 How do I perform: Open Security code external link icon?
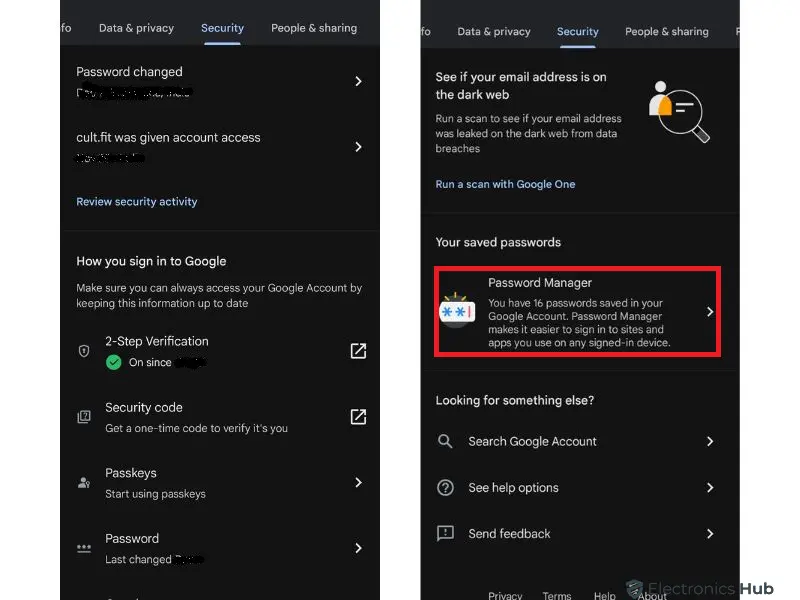tap(358, 417)
